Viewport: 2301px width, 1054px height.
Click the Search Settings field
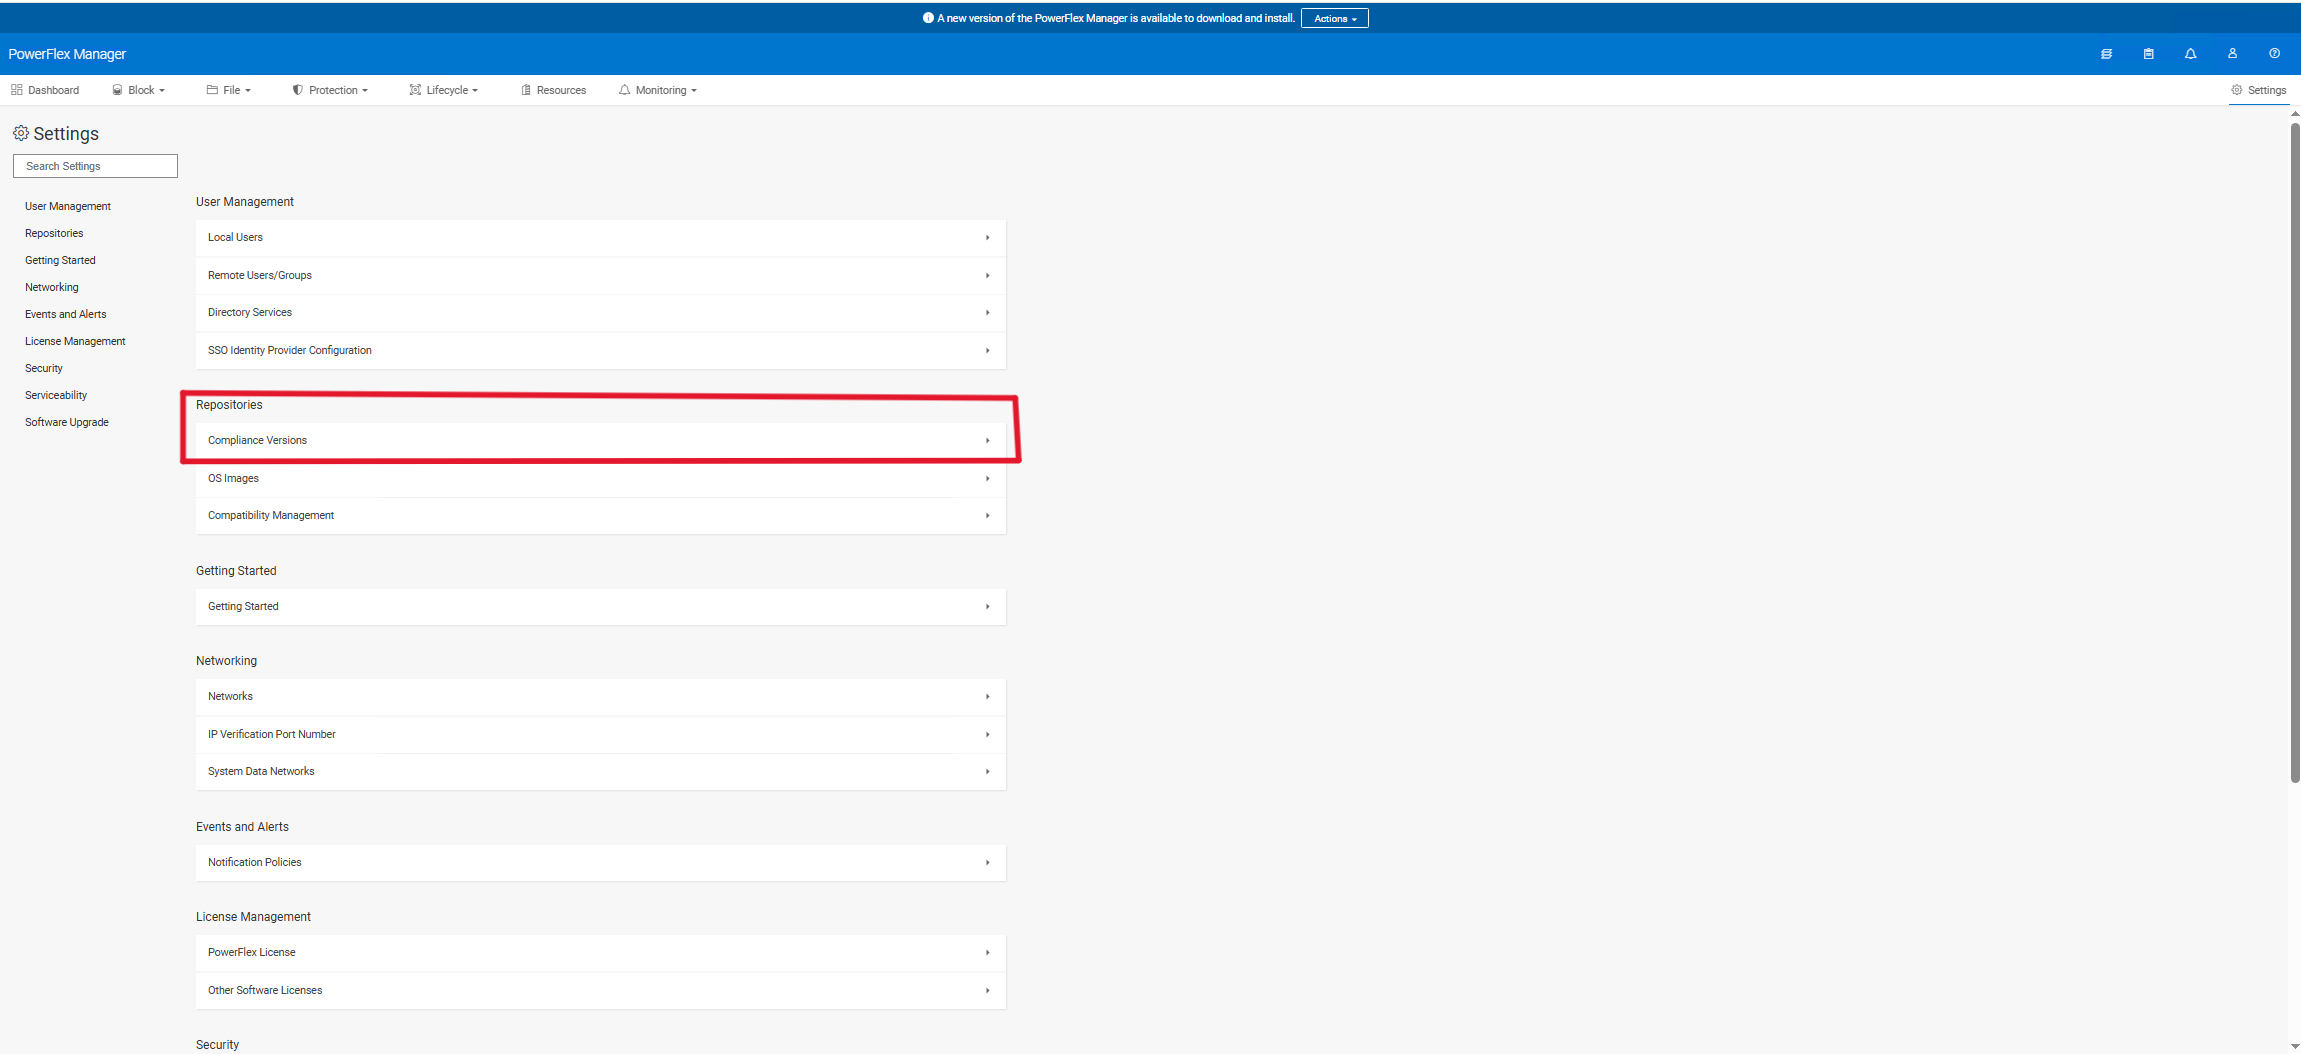95,166
